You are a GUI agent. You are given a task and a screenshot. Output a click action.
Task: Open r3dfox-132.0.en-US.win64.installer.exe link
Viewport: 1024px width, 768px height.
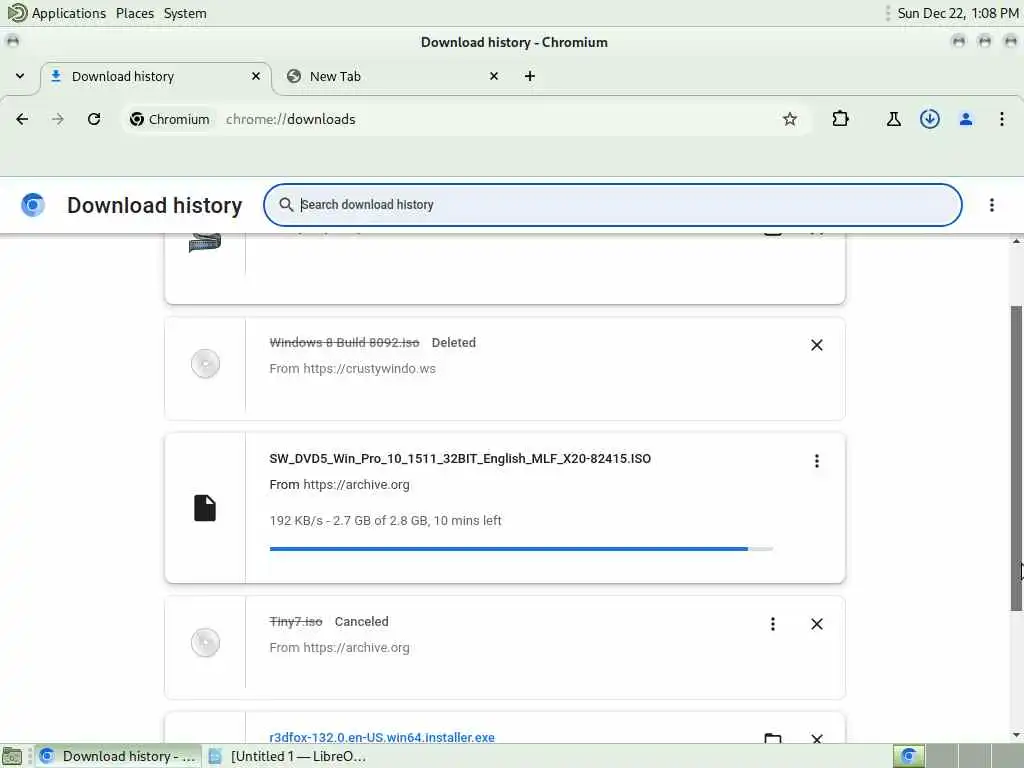pyautogui.click(x=382, y=737)
